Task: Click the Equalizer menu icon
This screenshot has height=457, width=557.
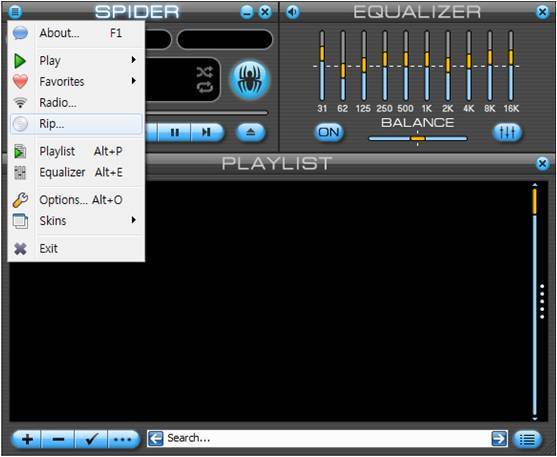Action: [x=20, y=172]
